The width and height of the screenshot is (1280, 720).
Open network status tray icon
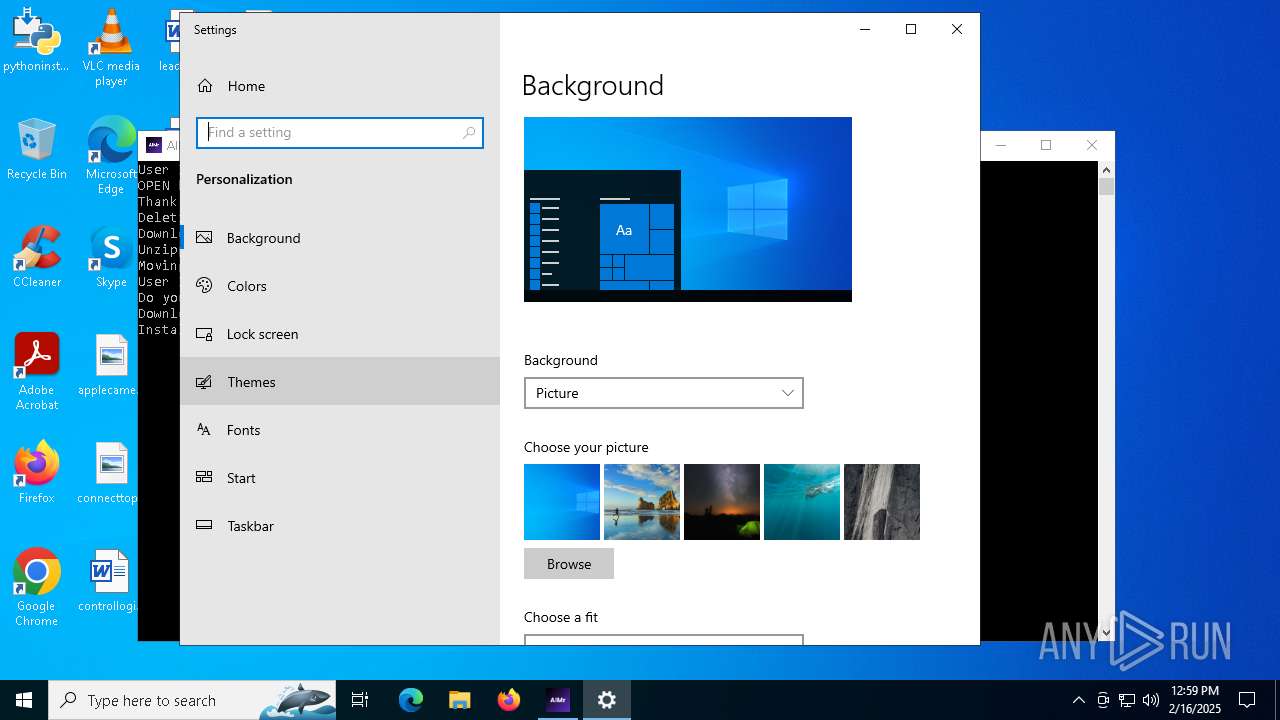[x=1127, y=700]
